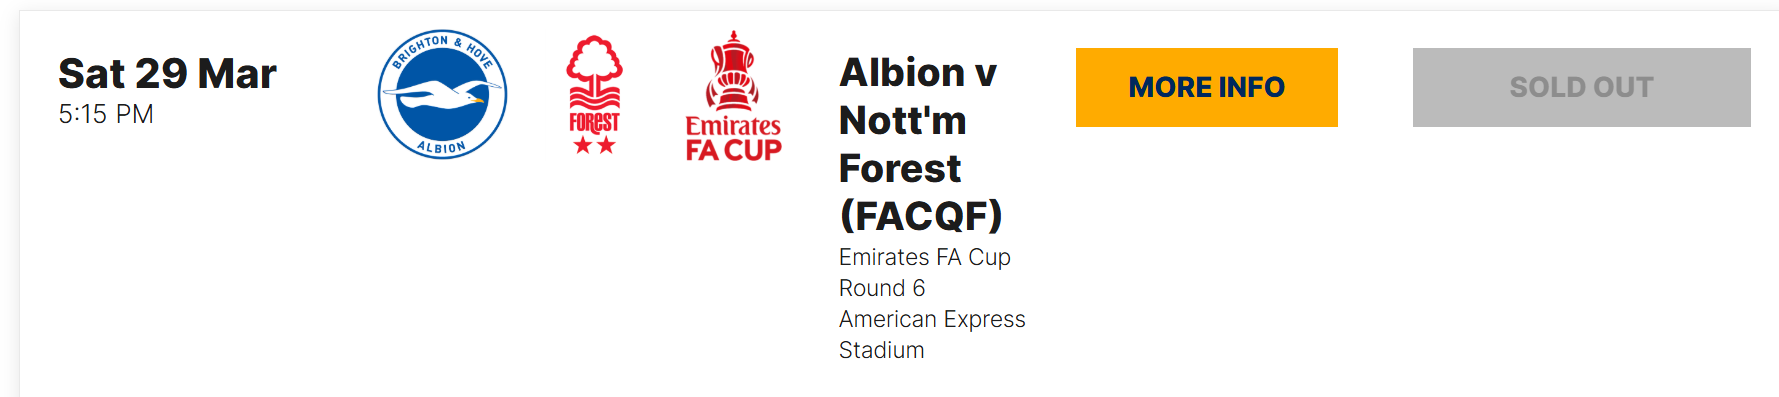This screenshot has height=397, width=1779.
Task: Click the Brighton & Hove Albion crest
Action: (442, 94)
